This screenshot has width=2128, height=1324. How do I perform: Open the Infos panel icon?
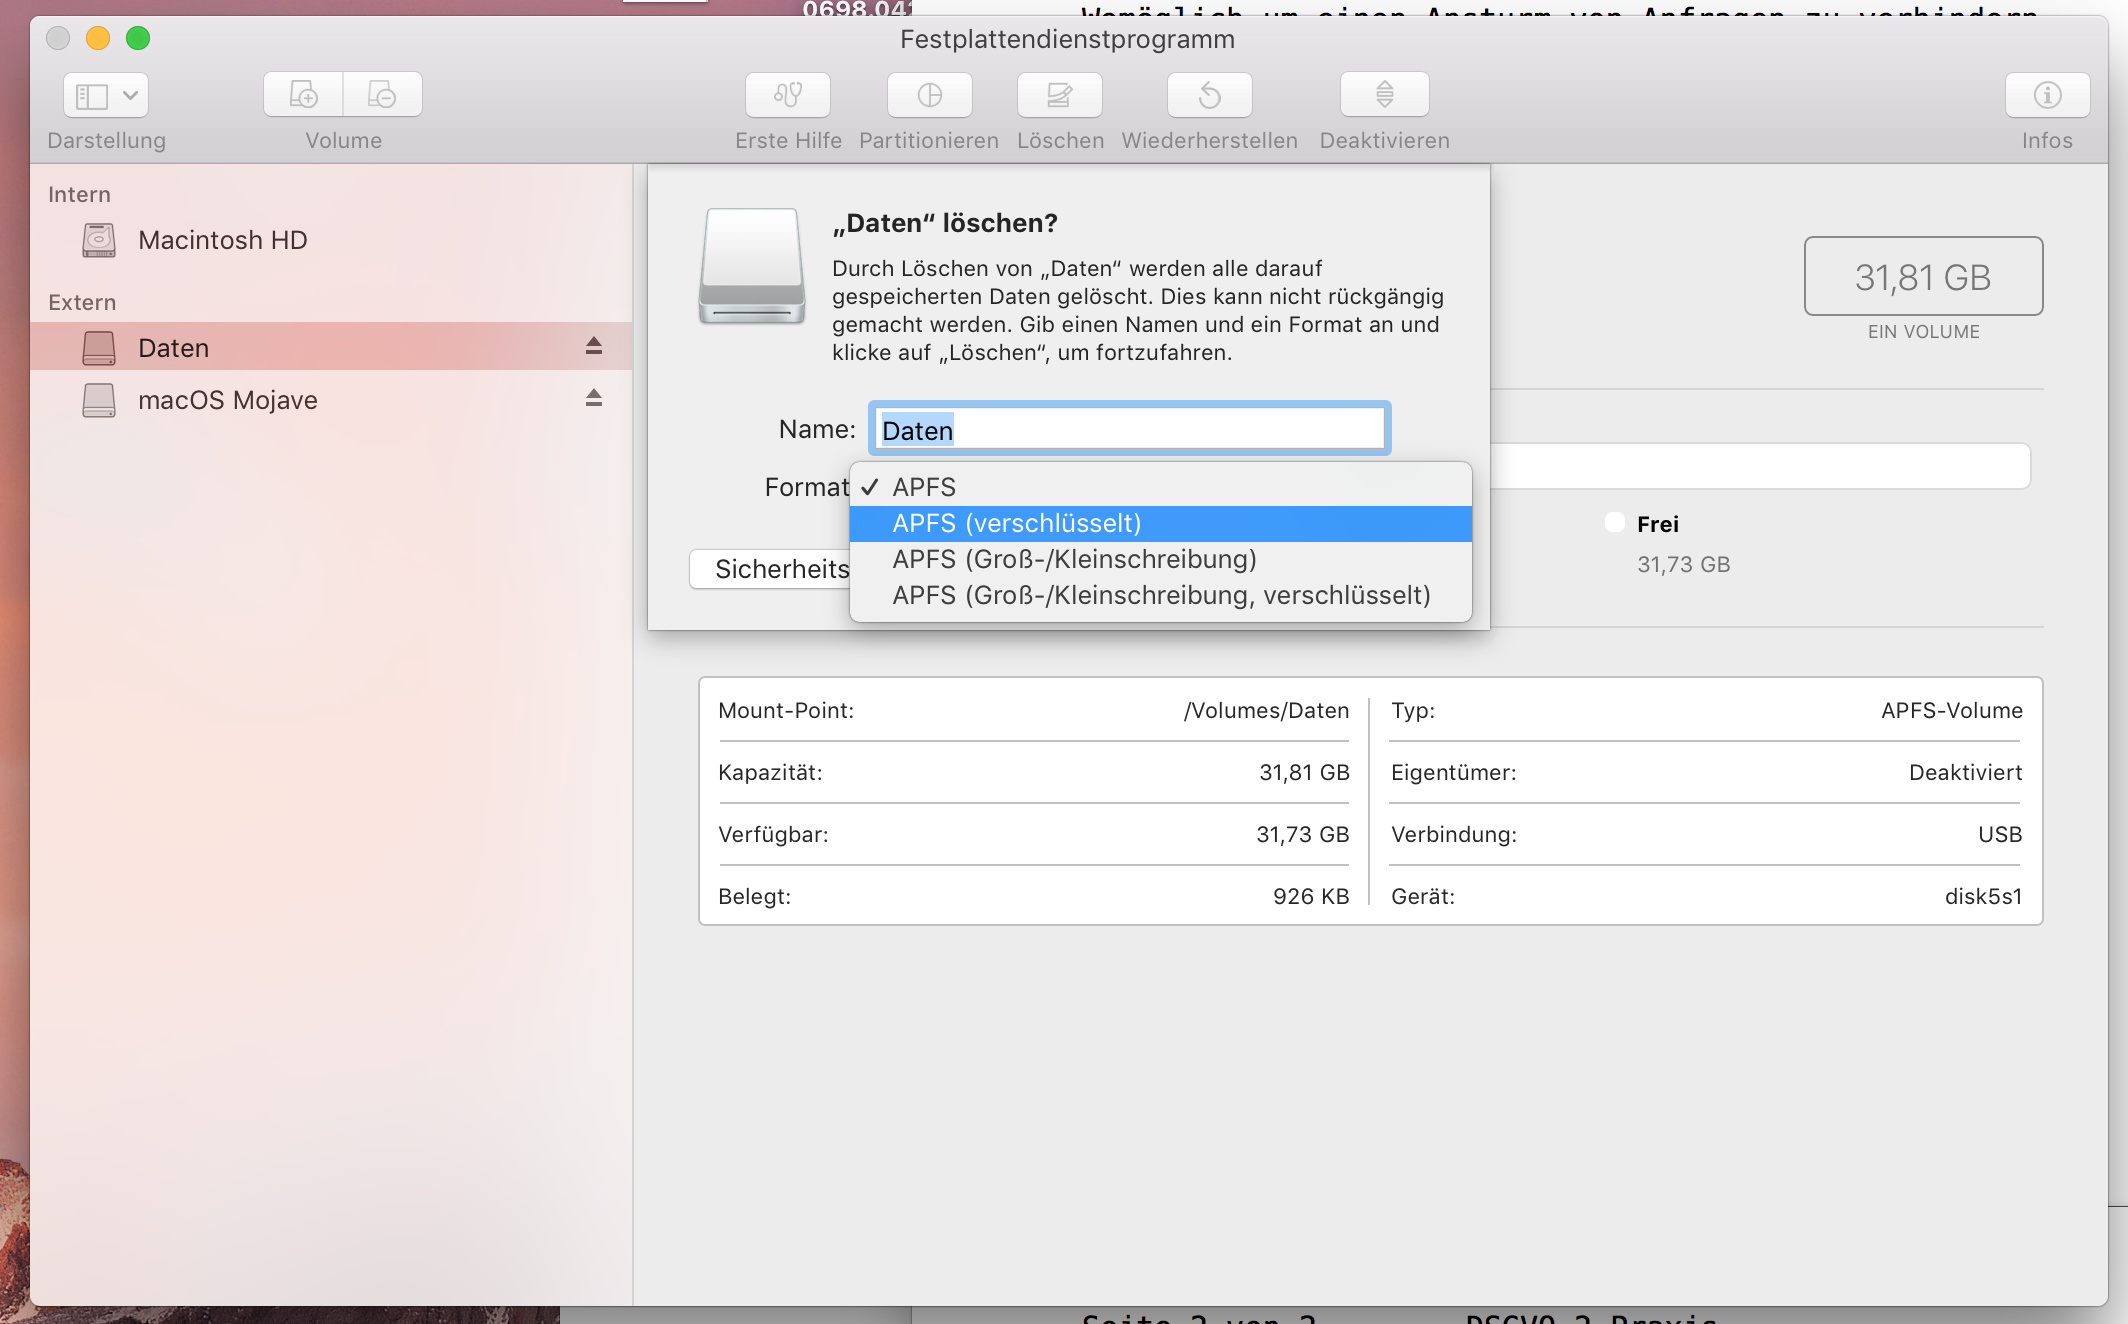click(x=2047, y=95)
